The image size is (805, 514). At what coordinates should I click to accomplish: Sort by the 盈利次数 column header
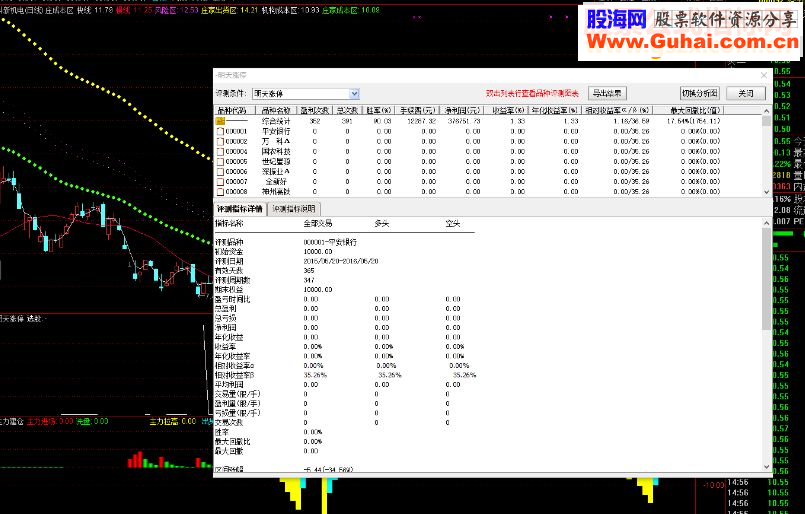pos(314,110)
